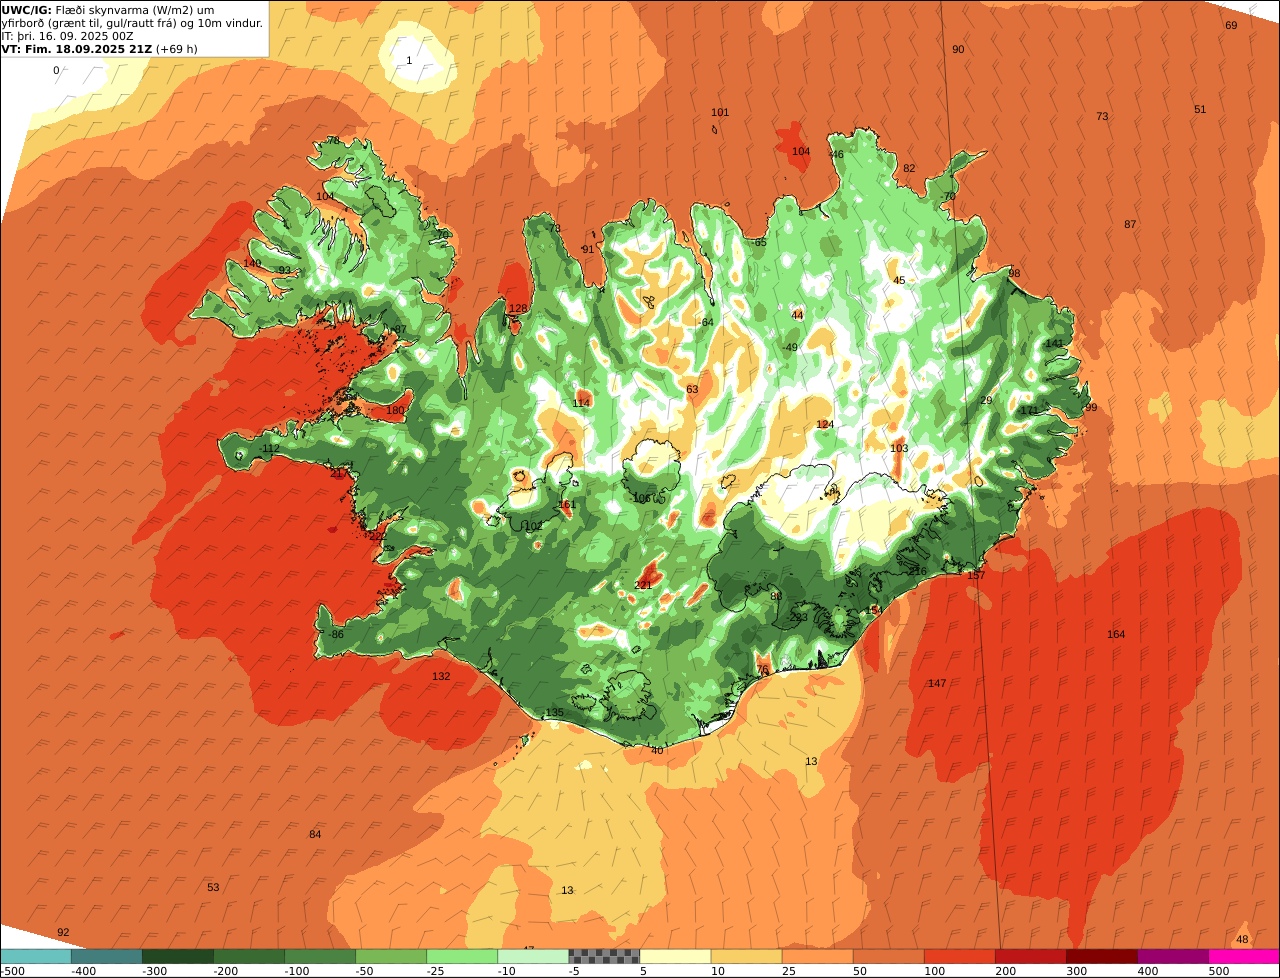Viewport: 1280px width, 978px height.
Task: Click the map value '84' in the southwest sea
Action: (315, 835)
